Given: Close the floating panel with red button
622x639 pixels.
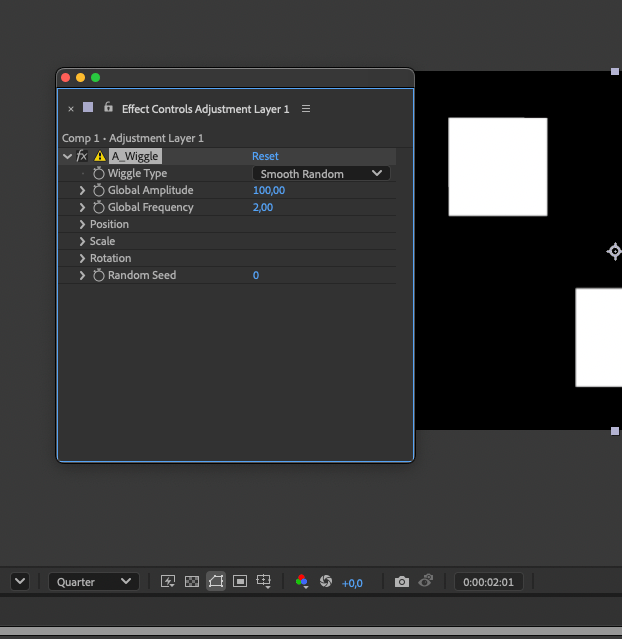Looking at the screenshot, I should point(65,77).
